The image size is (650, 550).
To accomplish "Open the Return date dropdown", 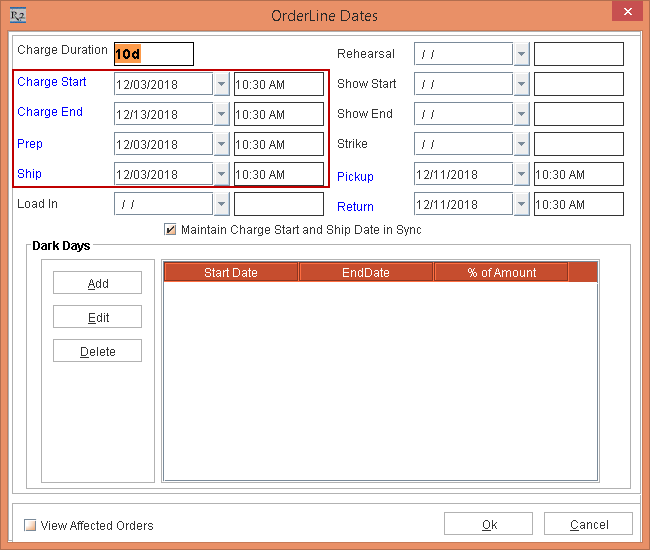I will coord(521,204).
